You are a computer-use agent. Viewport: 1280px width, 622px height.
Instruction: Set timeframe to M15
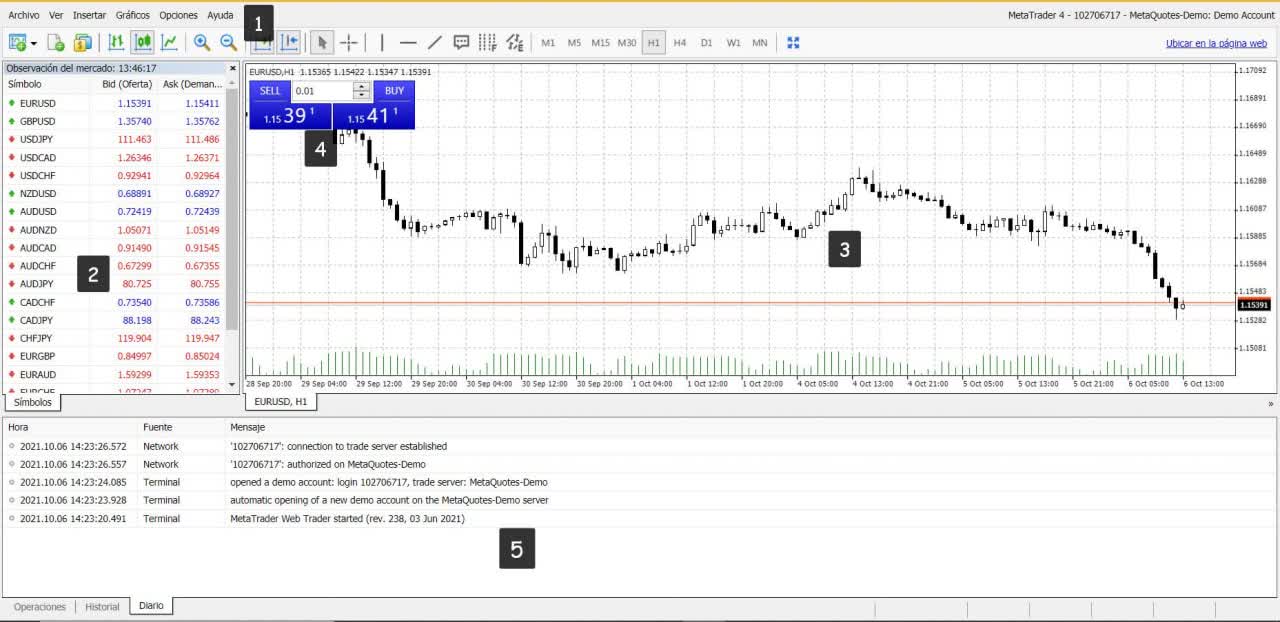[x=600, y=42]
